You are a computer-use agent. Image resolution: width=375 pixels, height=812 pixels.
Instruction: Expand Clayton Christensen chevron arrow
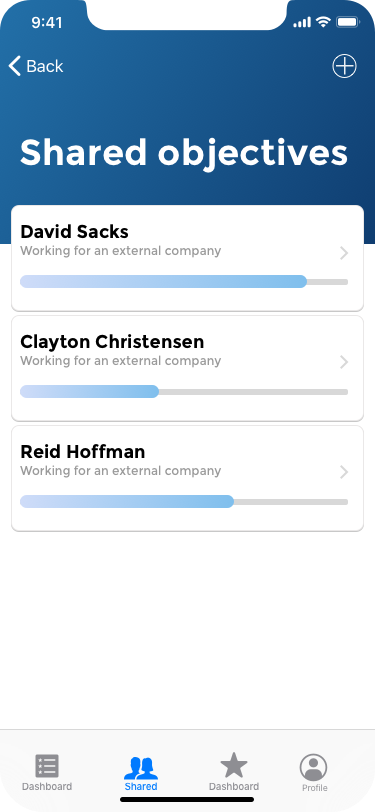tap(344, 362)
